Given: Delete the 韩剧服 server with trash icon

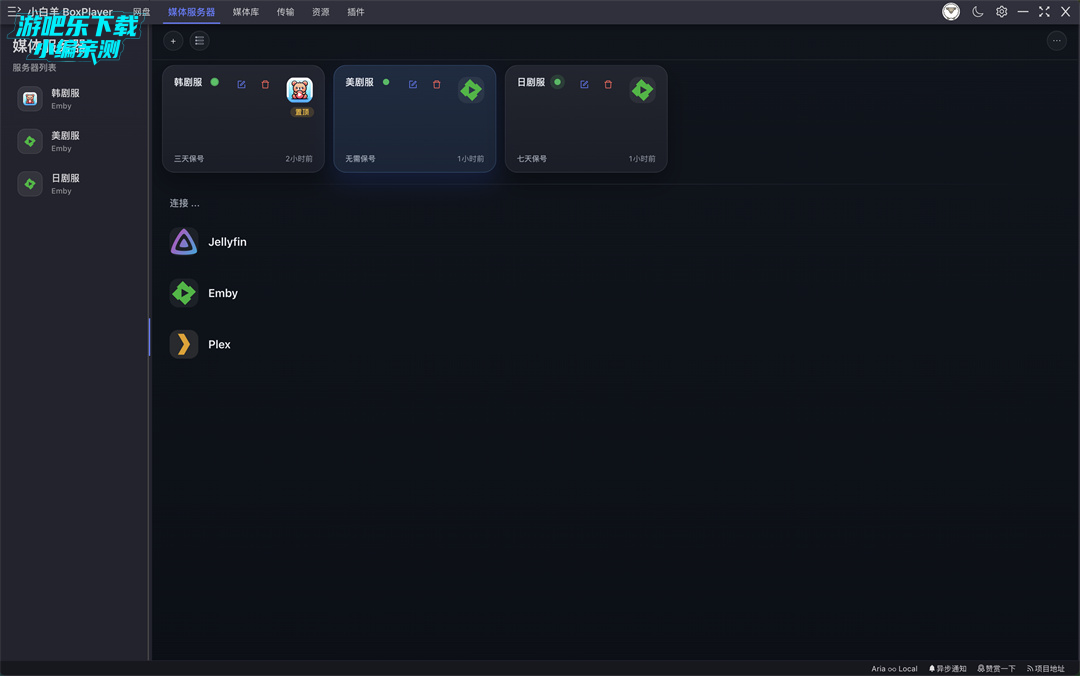Looking at the screenshot, I should [x=265, y=84].
